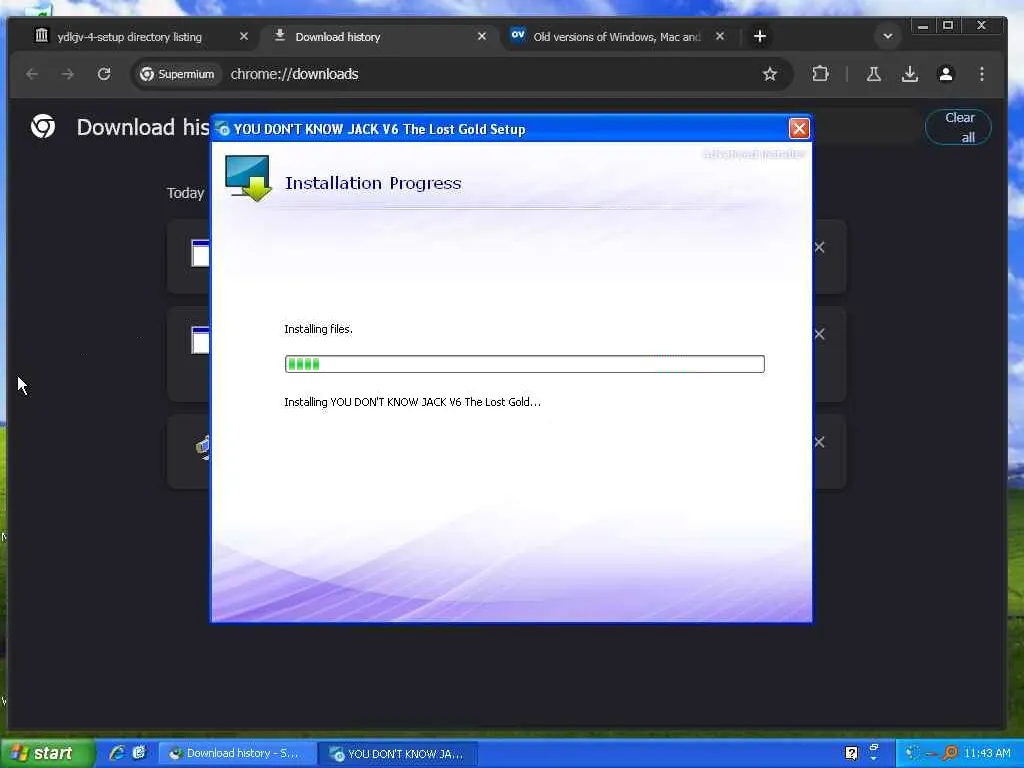Image resolution: width=1024 pixels, height=768 pixels.
Task: Click the second quick launch icon
Action: click(139, 753)
